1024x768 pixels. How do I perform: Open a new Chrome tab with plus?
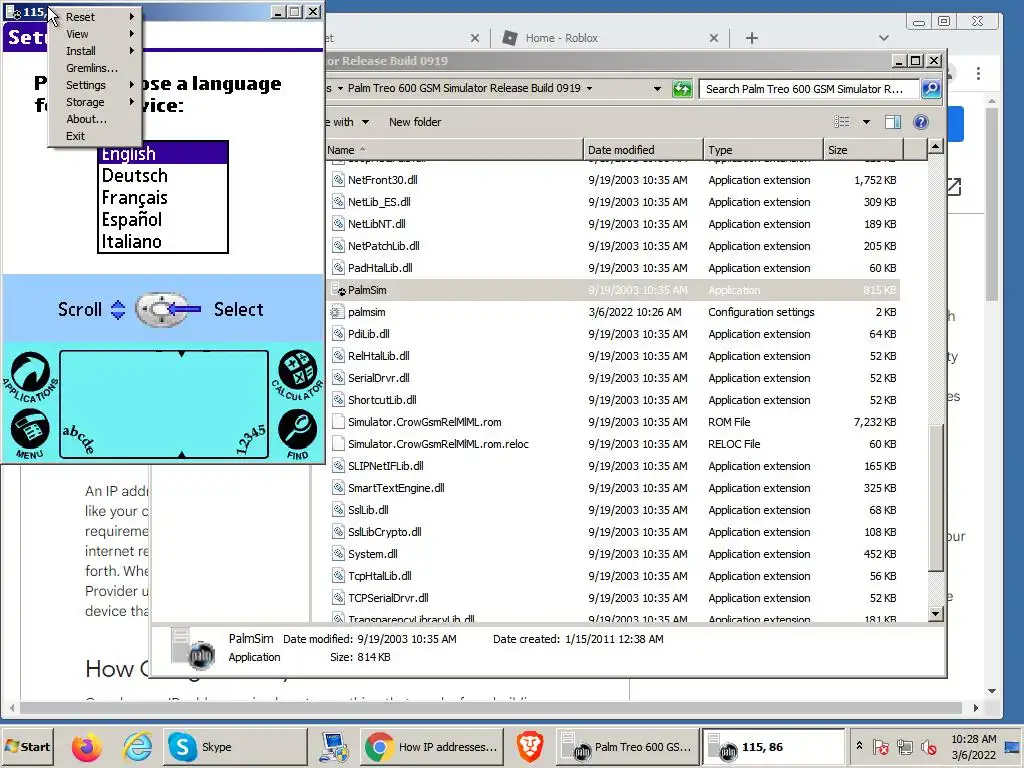pyautogui.click(x=752, y=38)
